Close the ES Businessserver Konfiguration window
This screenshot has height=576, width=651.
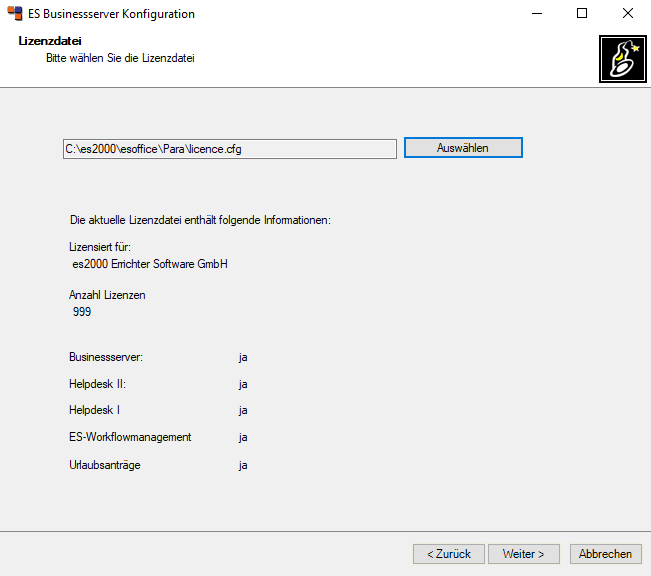(628, 13)
